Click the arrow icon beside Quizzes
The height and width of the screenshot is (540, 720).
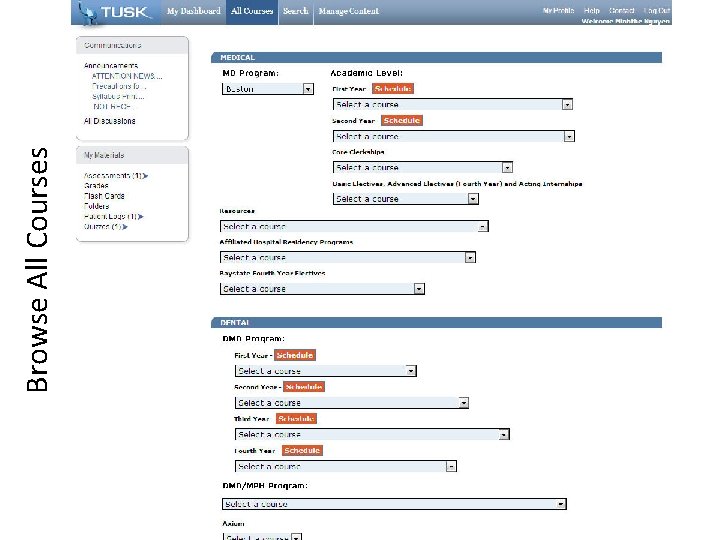pyautogui.click(x=125, y=227)
